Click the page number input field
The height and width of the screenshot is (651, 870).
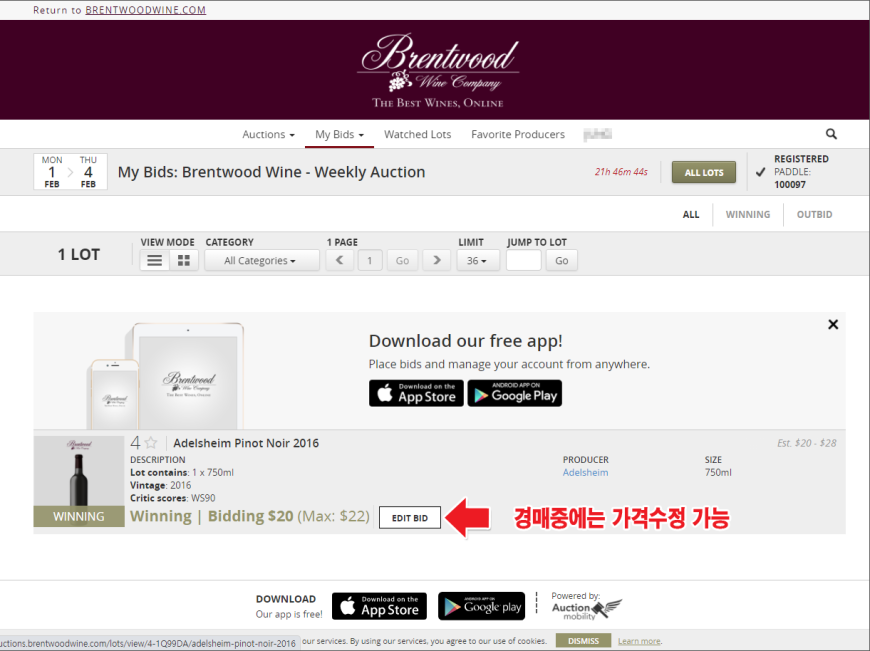[370, 260]
